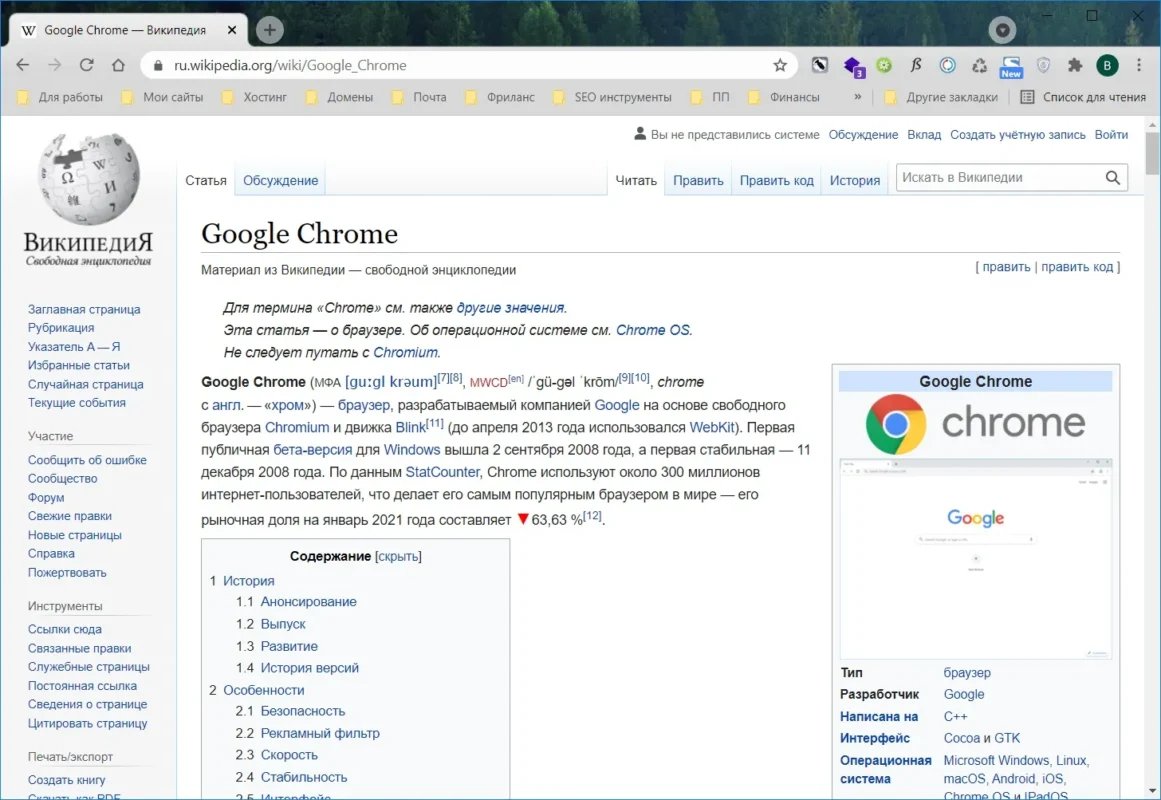Click the Blink engine link
Viewport: 1161px width, 800px height.
click(x=410, y=427)
